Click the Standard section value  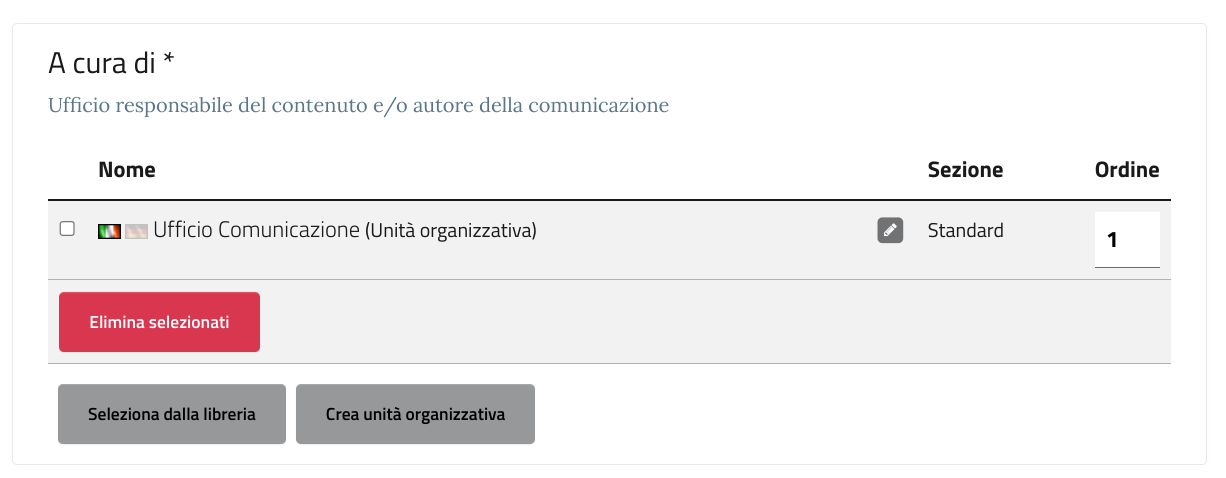[965, 230]
